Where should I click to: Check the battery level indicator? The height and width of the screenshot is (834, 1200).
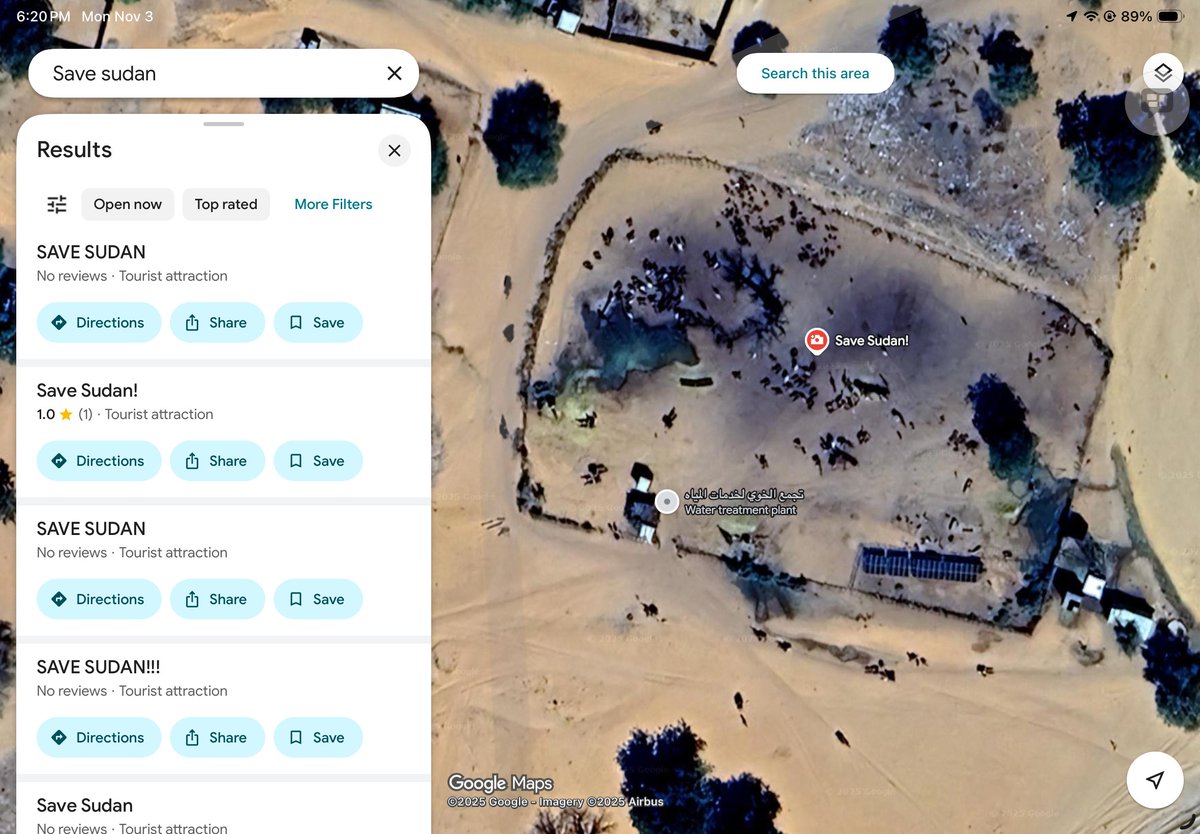coord(1168,15)
